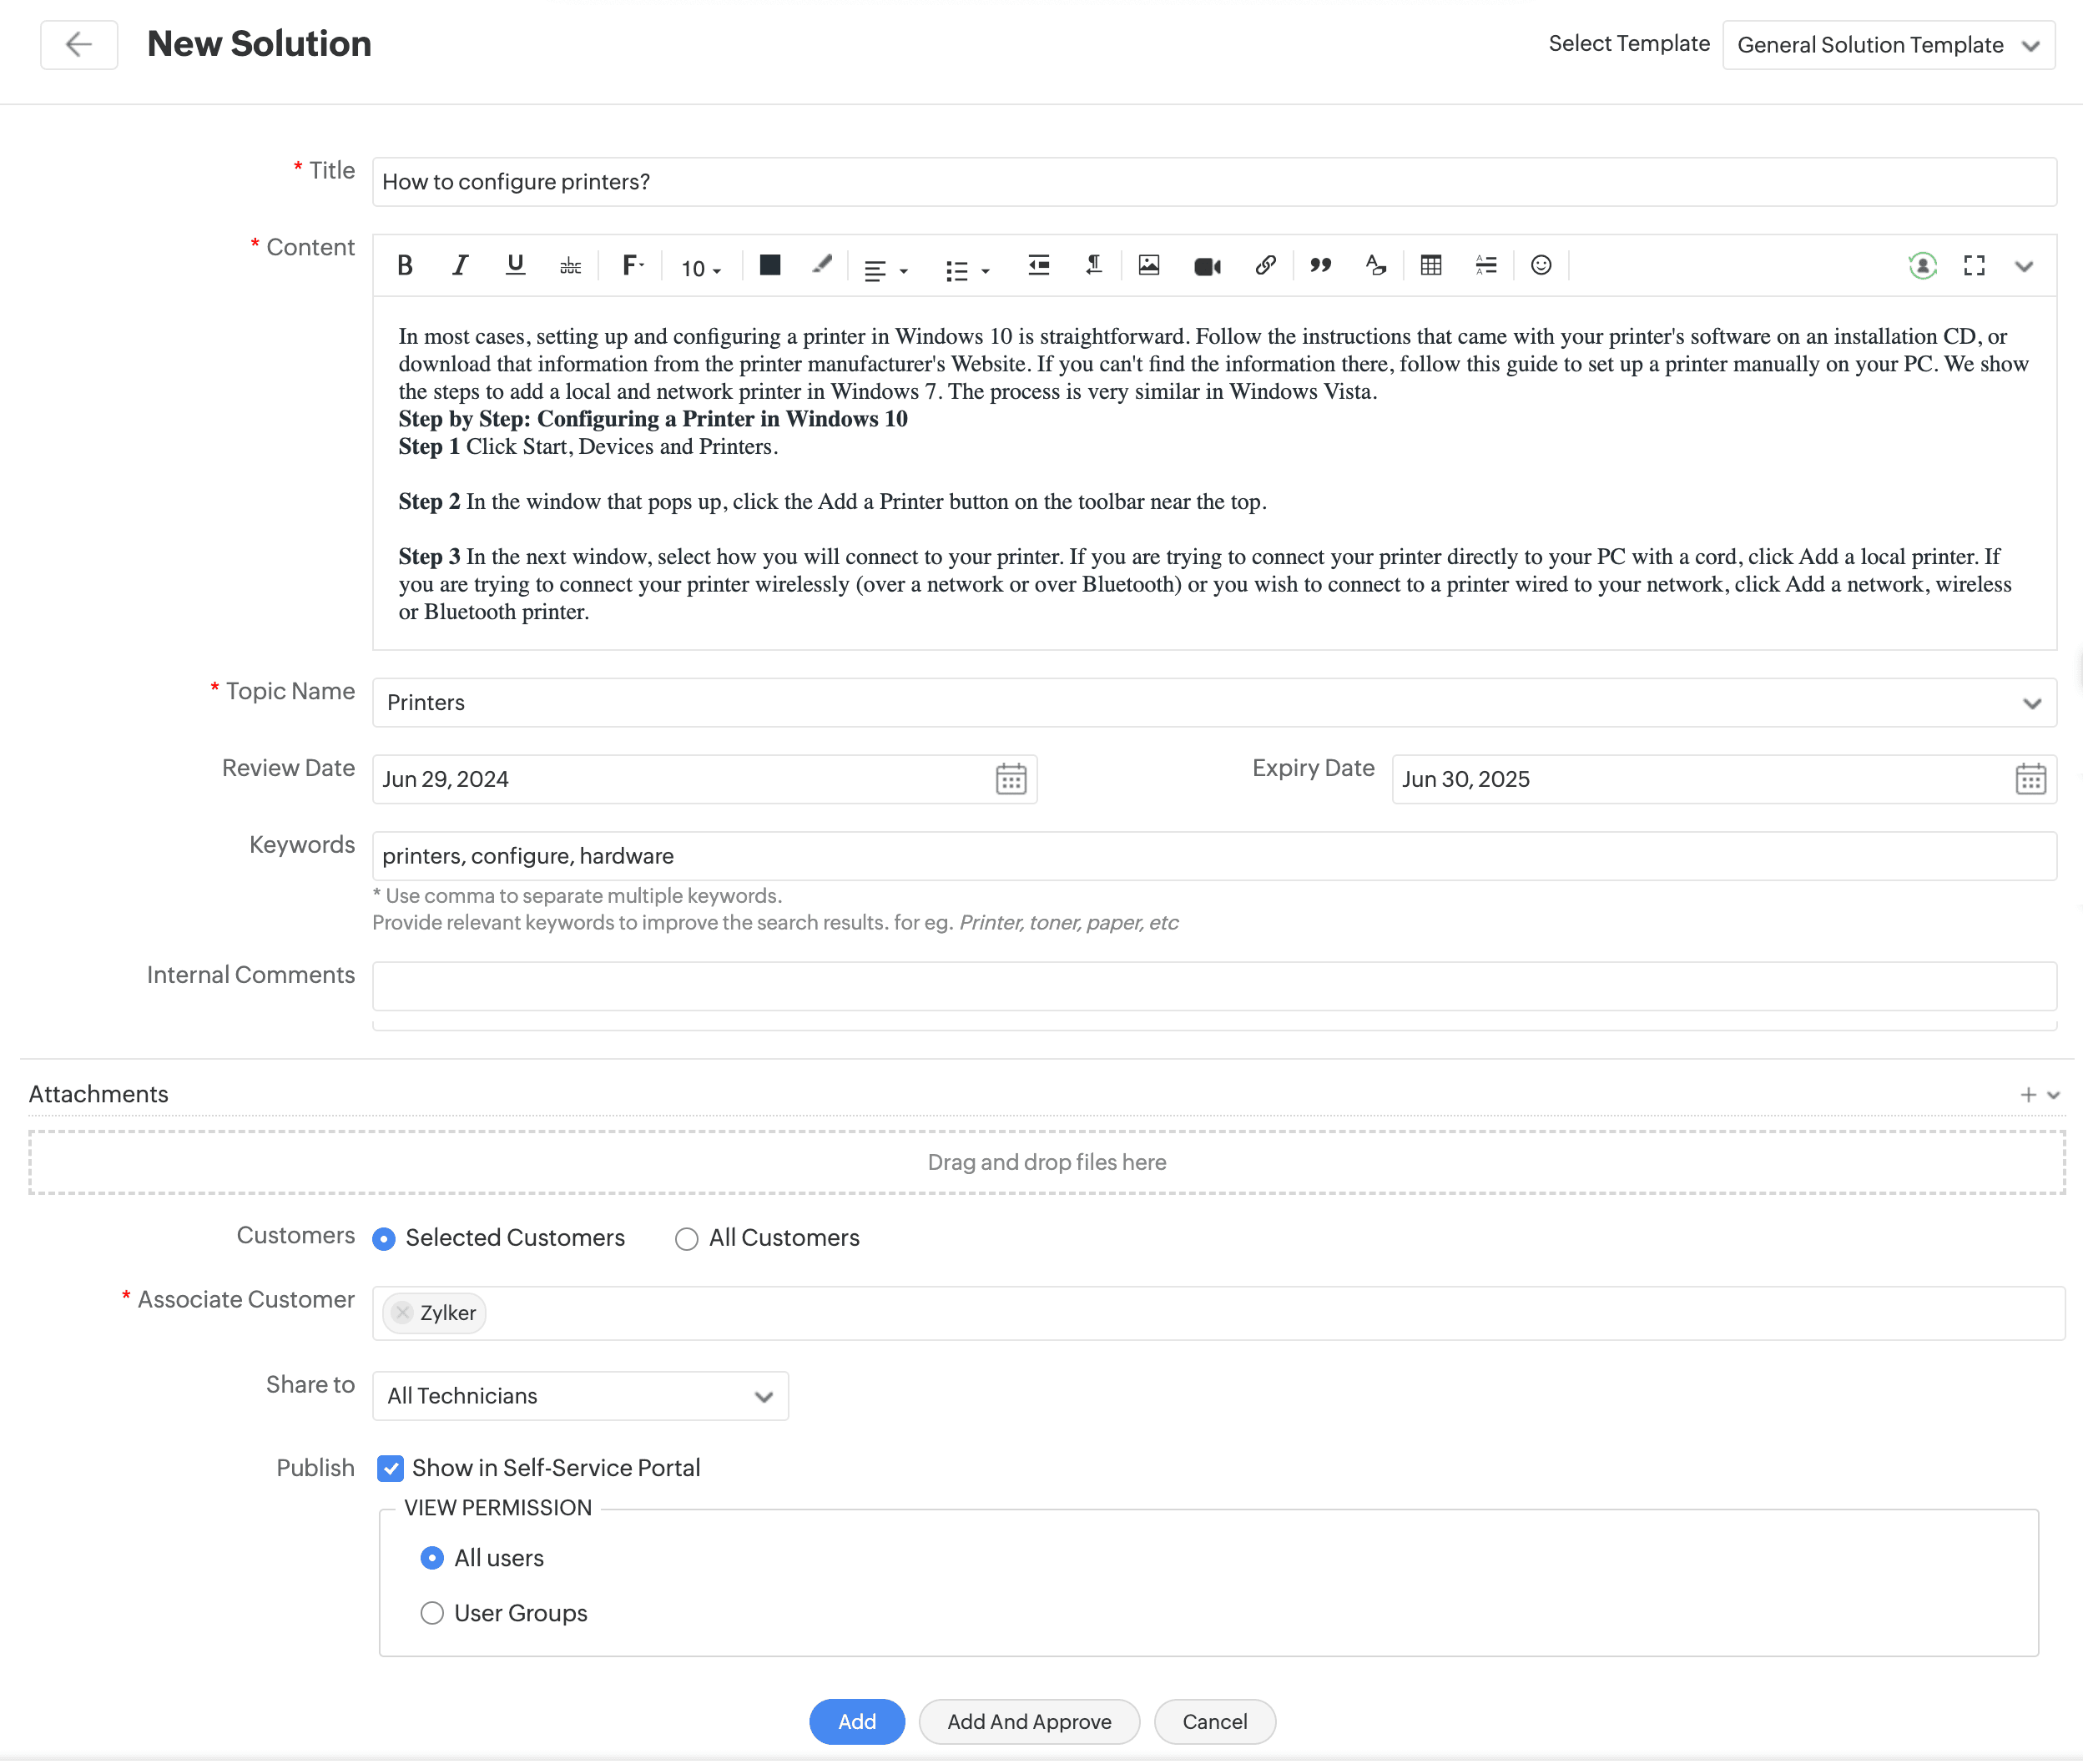Insert a hyperlink with link icon
The image size is (2083, 1764).
click(1265, 265)
